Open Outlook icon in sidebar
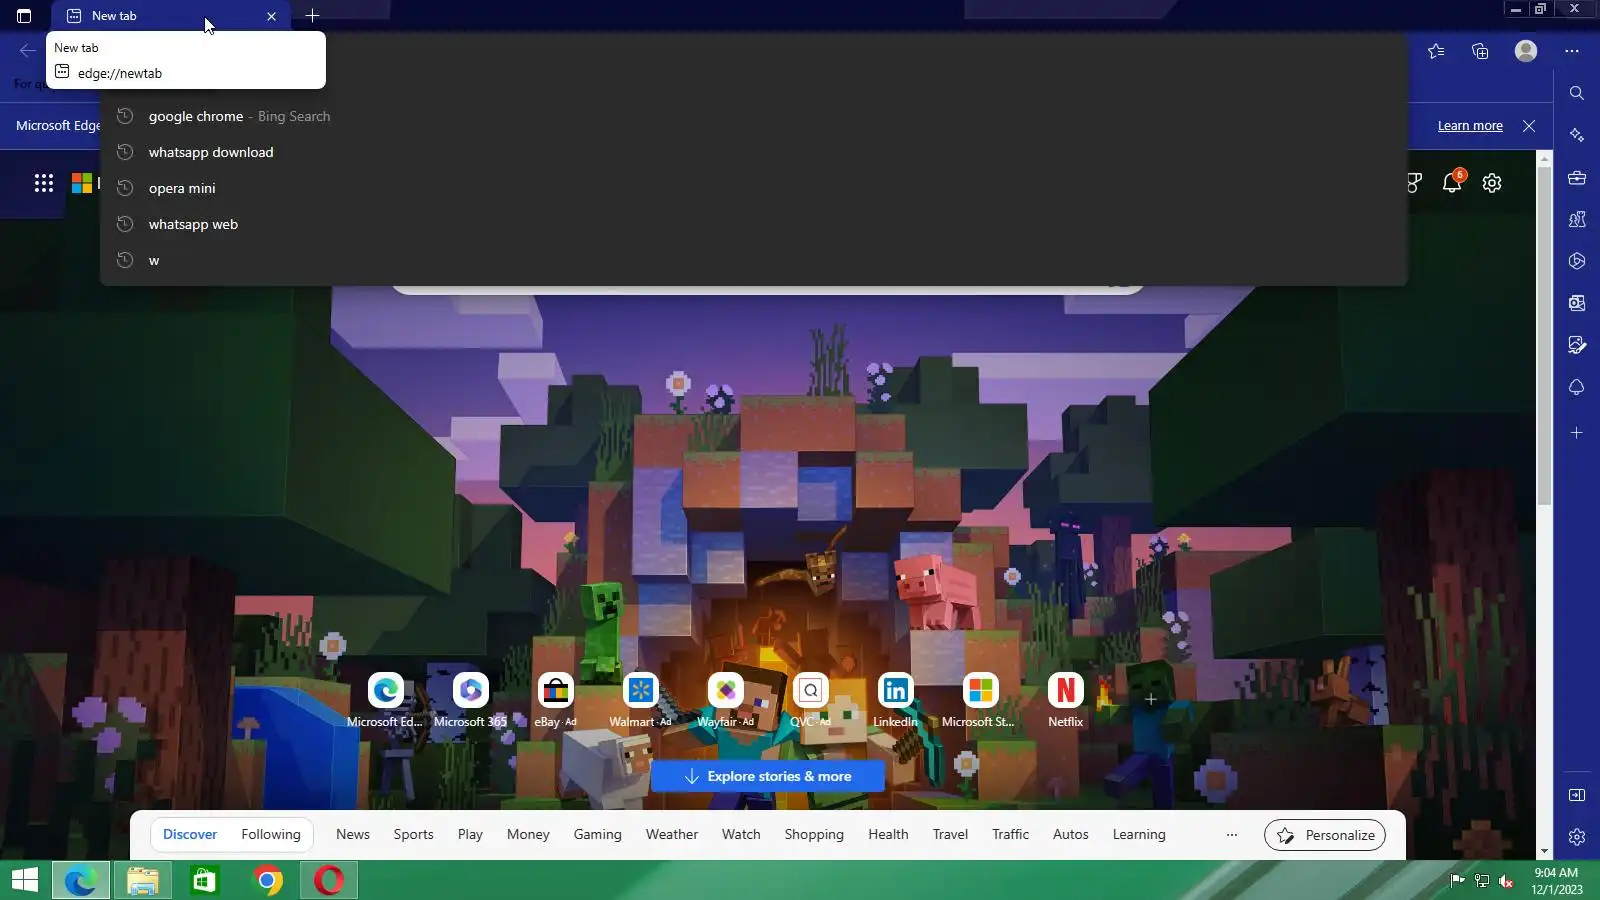This screenshot has width=1600, height=900. (1577, 303)
